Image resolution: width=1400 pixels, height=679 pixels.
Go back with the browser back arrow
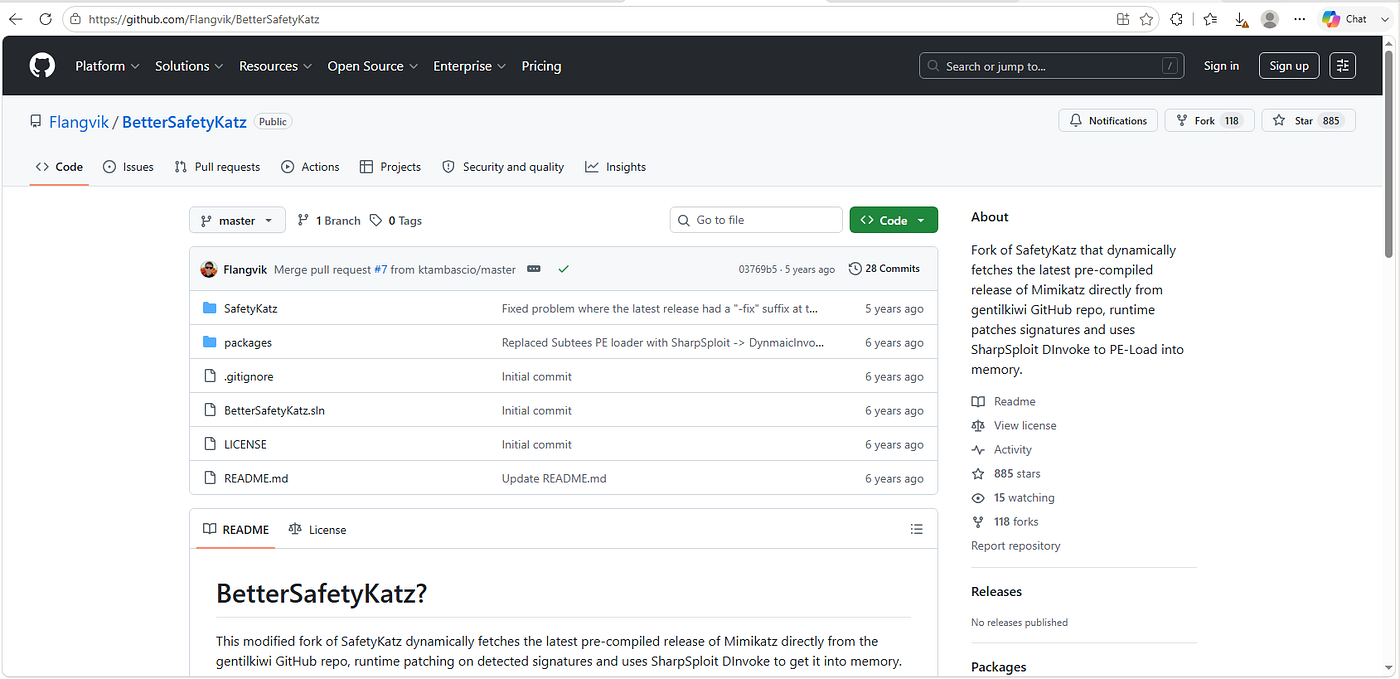pyautogui.click(x=15, y=19)
